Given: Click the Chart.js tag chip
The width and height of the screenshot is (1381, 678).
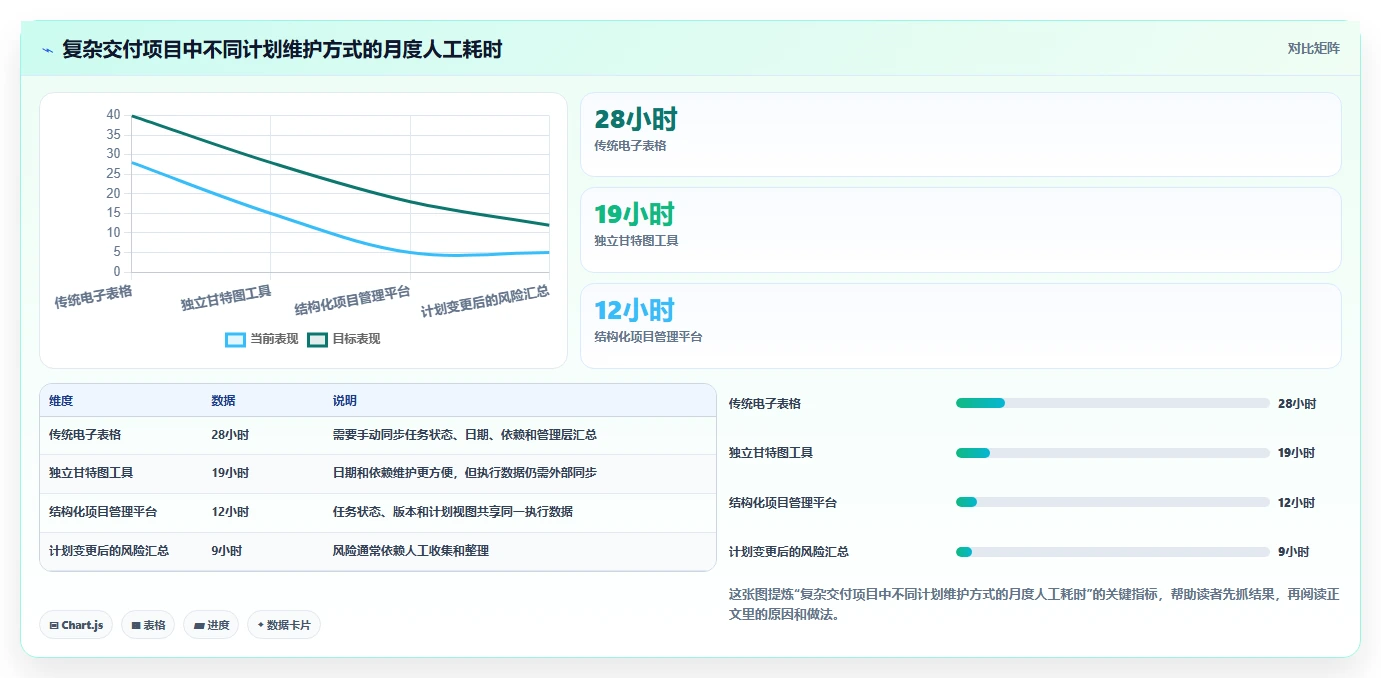Looking at the screenshot, I should (76, 625).
